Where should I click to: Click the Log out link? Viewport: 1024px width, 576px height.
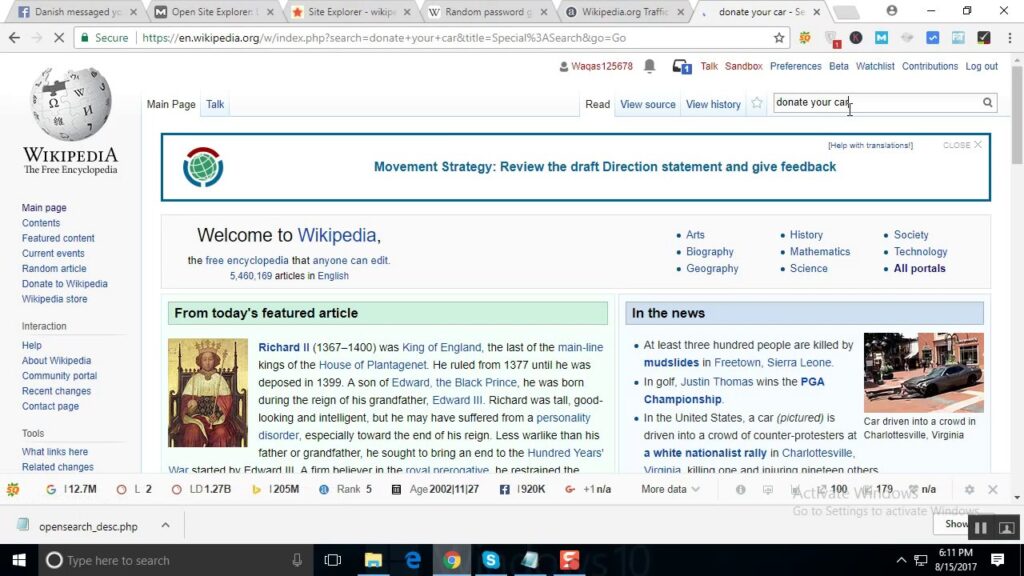pos(982,66)
